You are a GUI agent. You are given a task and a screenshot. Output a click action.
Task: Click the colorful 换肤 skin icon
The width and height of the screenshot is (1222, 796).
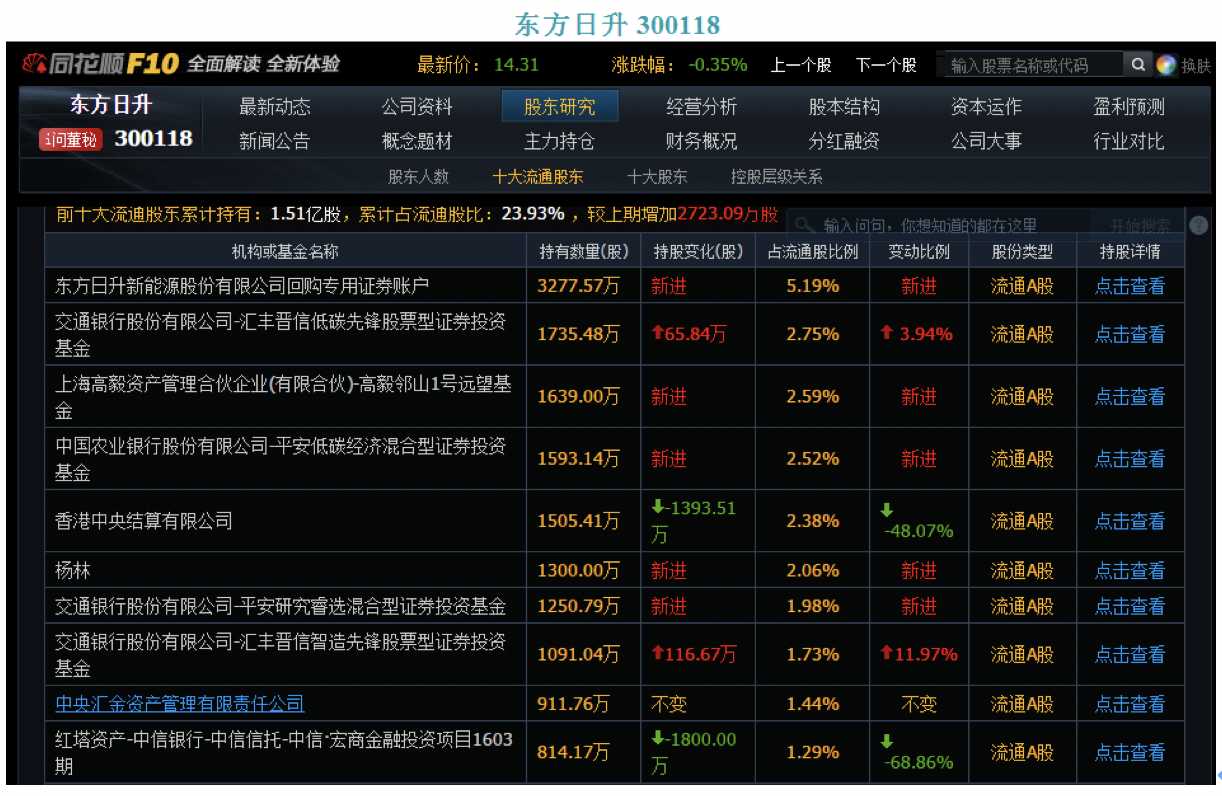(1166, 65)
